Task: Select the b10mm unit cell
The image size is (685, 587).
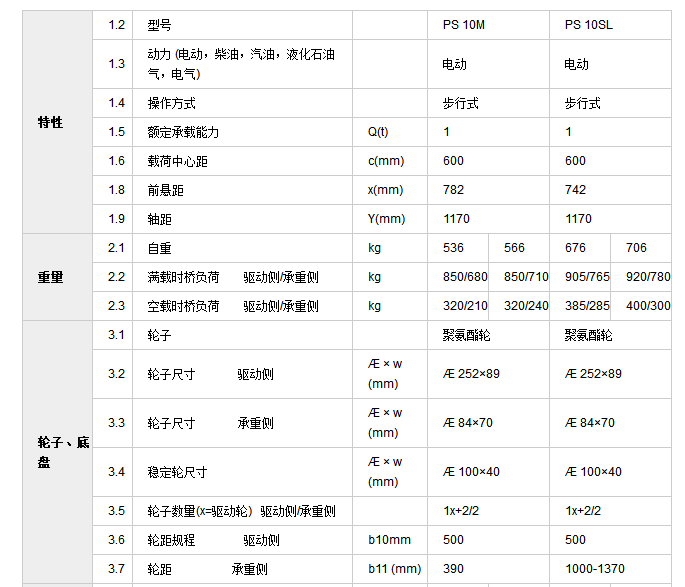Action: 390,540
